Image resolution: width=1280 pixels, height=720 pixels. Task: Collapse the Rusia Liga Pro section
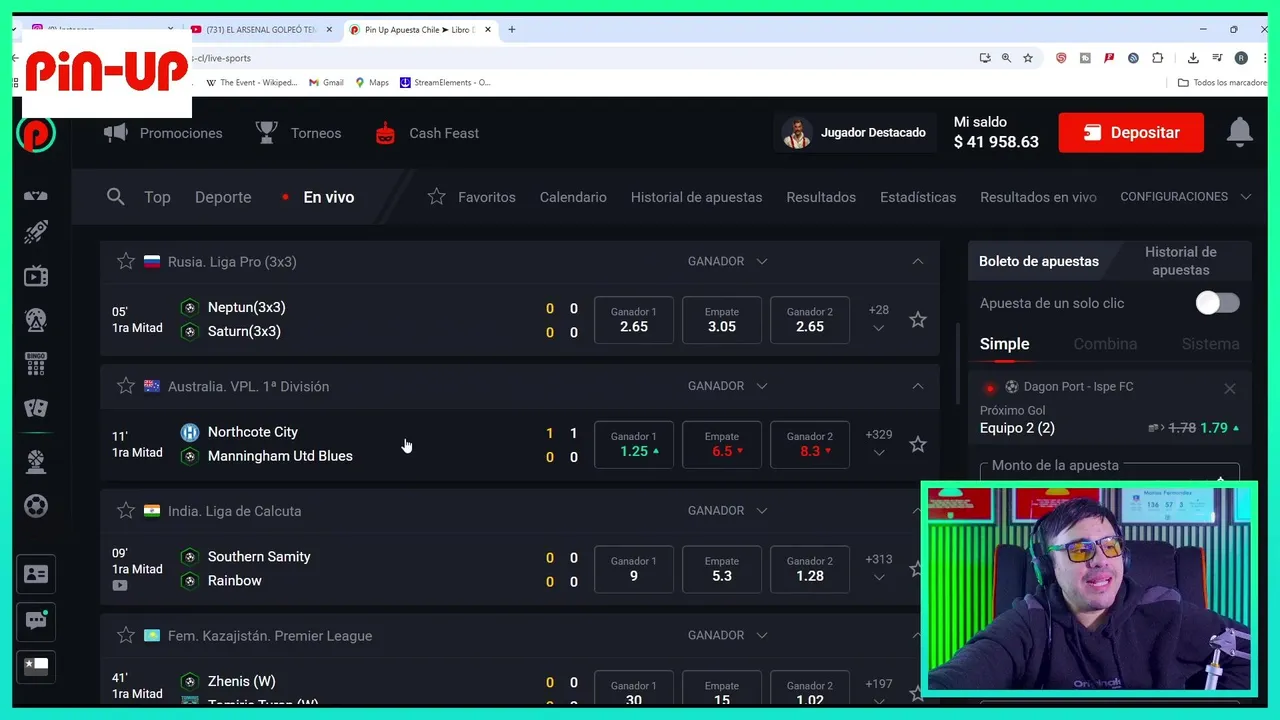point(918,261)
